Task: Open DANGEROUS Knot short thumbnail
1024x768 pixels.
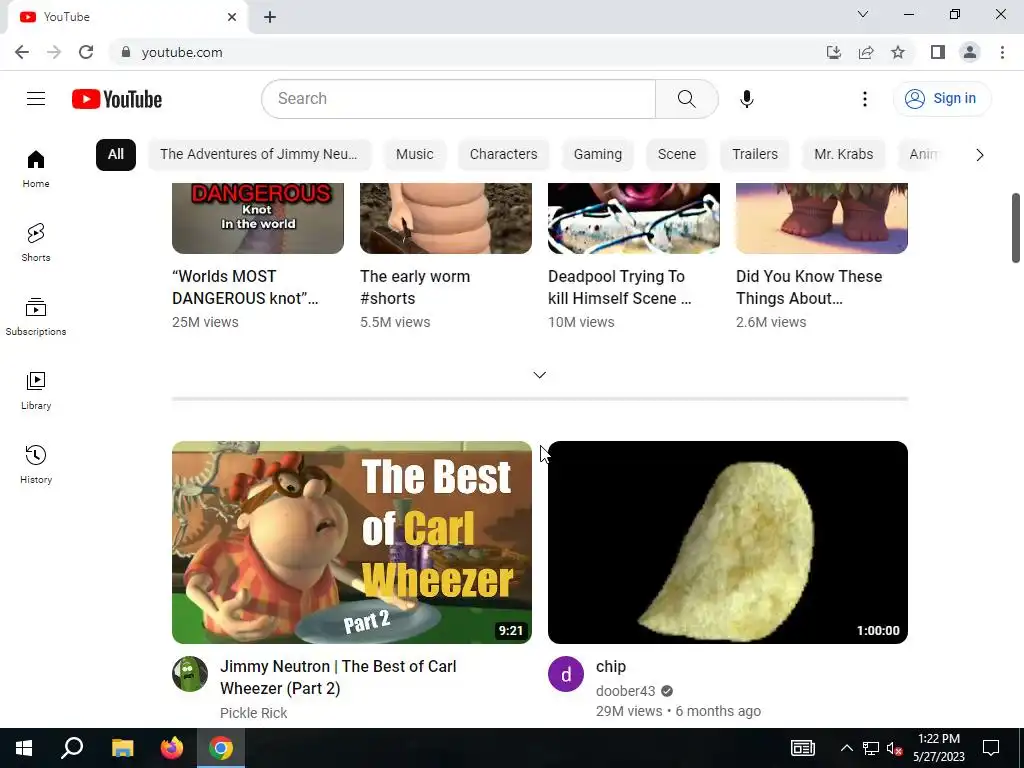Action: [x=258, y=218]
